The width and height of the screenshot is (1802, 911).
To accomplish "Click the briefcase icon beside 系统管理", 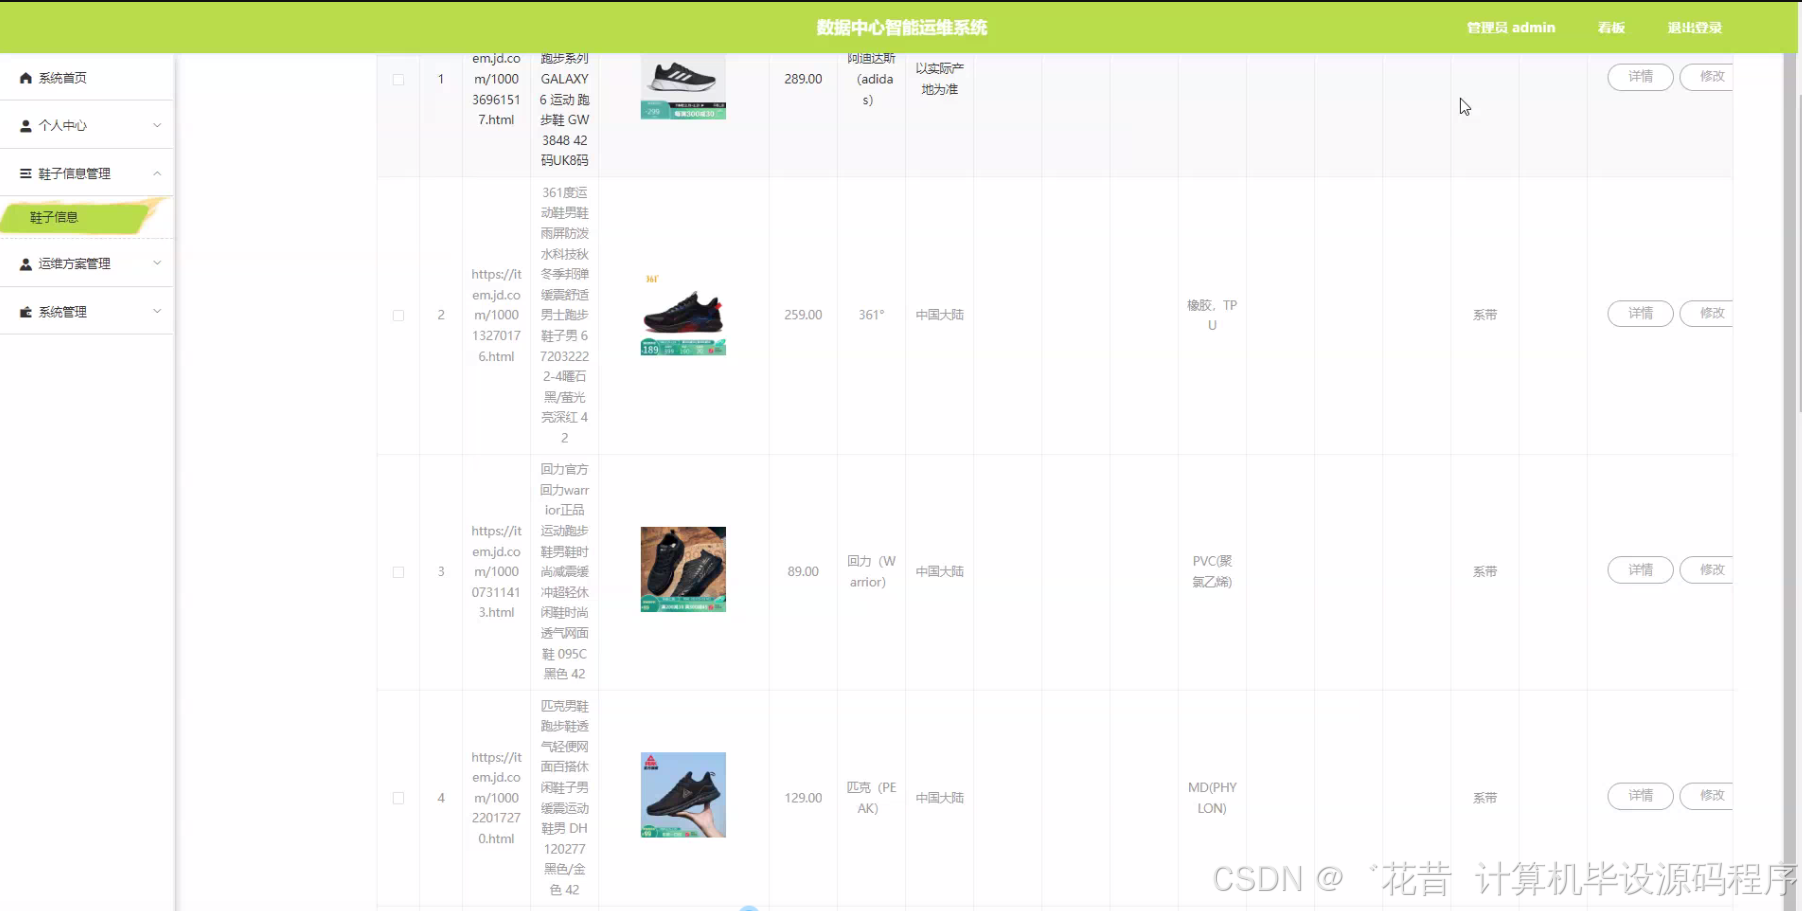I will click(26, 312).
